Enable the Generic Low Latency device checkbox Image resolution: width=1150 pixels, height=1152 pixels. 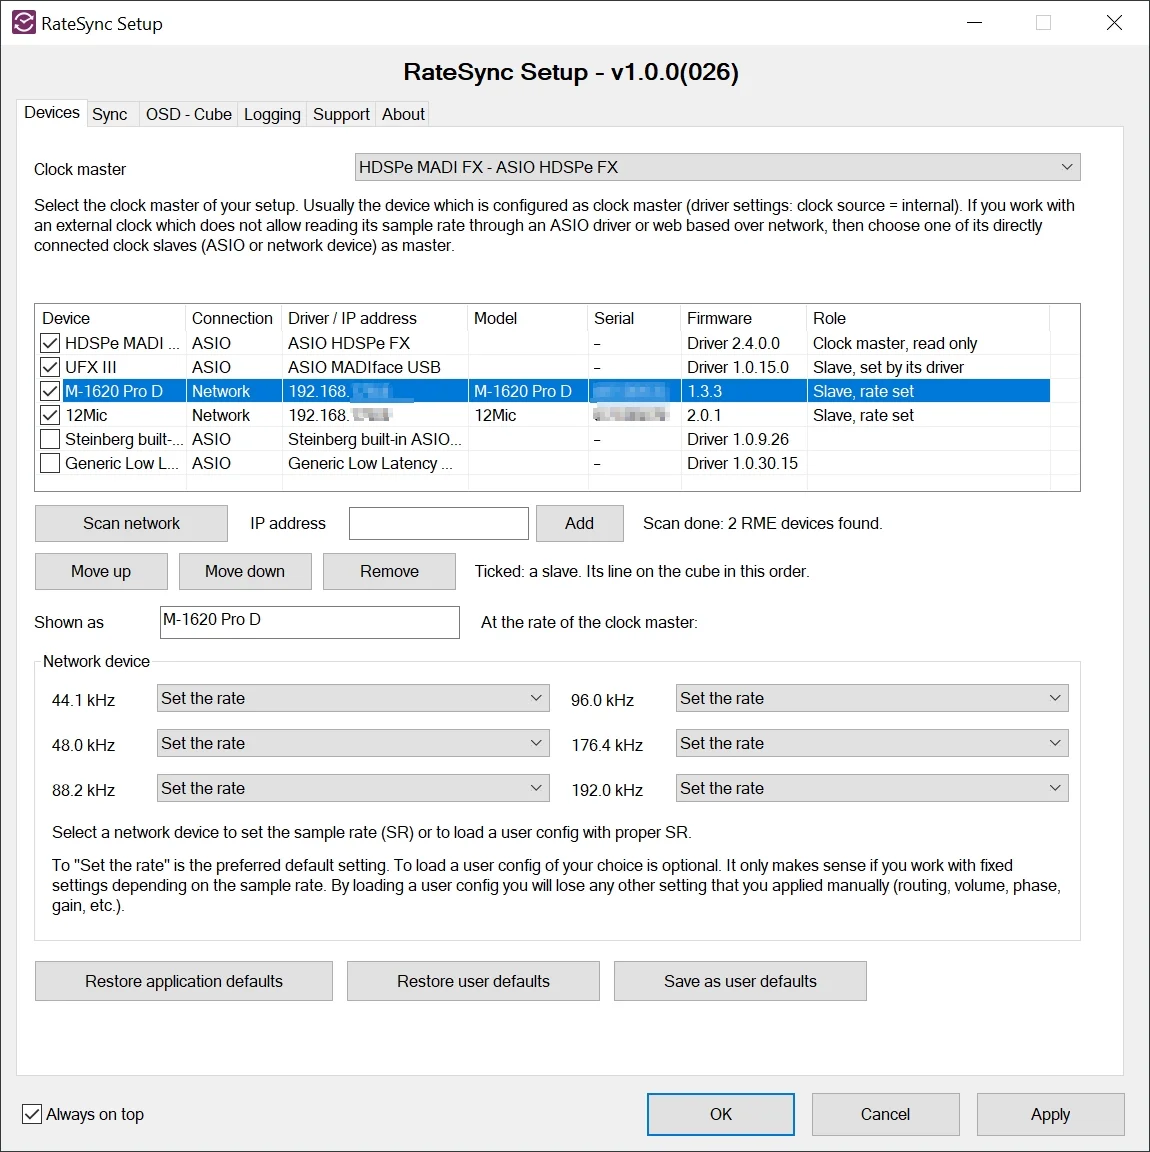tap(50, 464)
